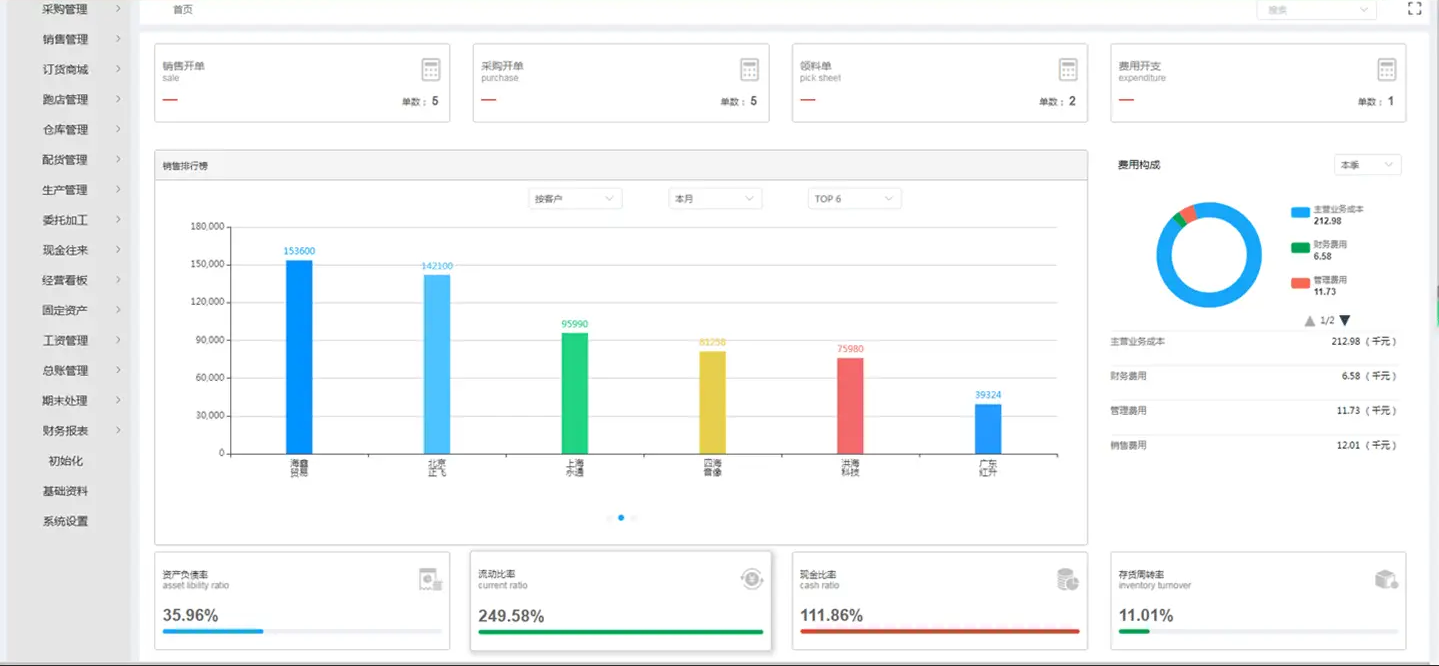
Task: Go to next legend page arrow
Action: [1345, 321]
